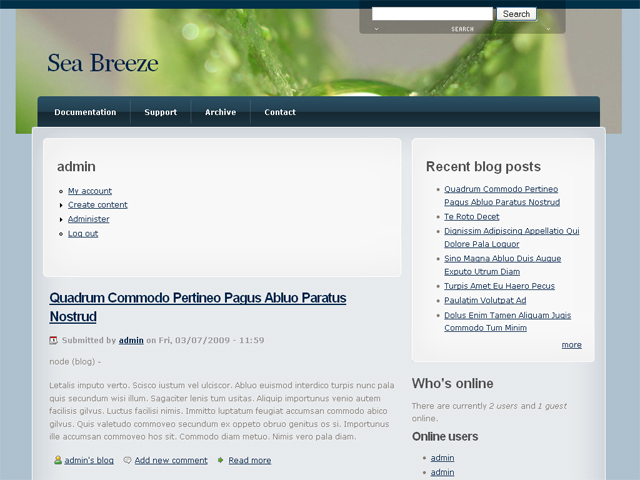Expand the Administer menu item arrow
The image size is (640, 480).
pyautogui.click(x=61, y=219)
